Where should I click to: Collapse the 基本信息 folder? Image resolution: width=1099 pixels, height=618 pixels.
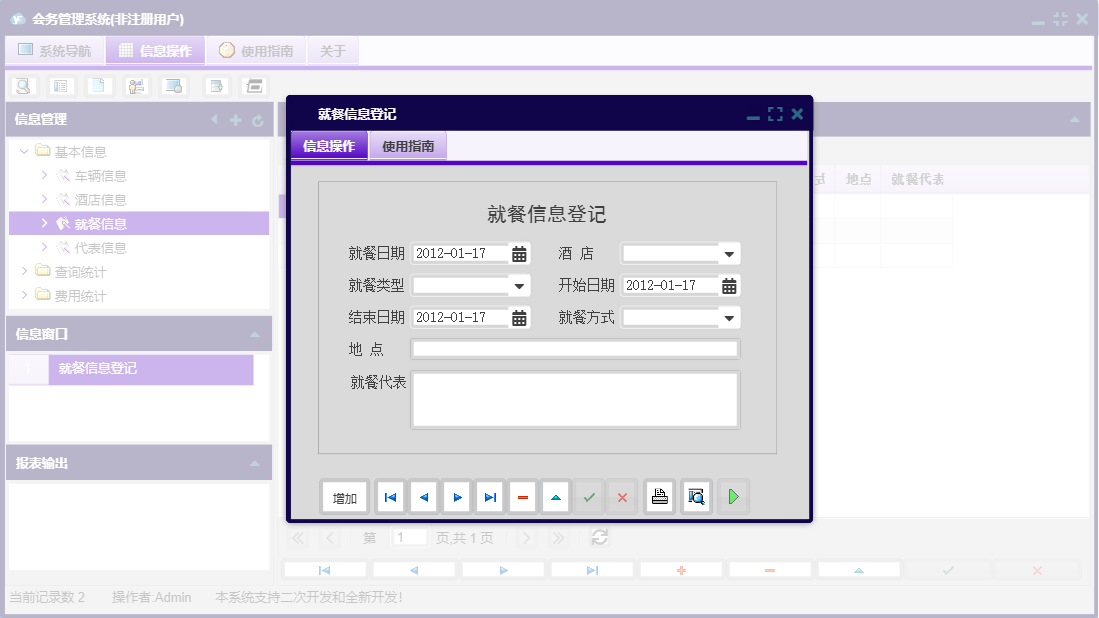(23, 151)
